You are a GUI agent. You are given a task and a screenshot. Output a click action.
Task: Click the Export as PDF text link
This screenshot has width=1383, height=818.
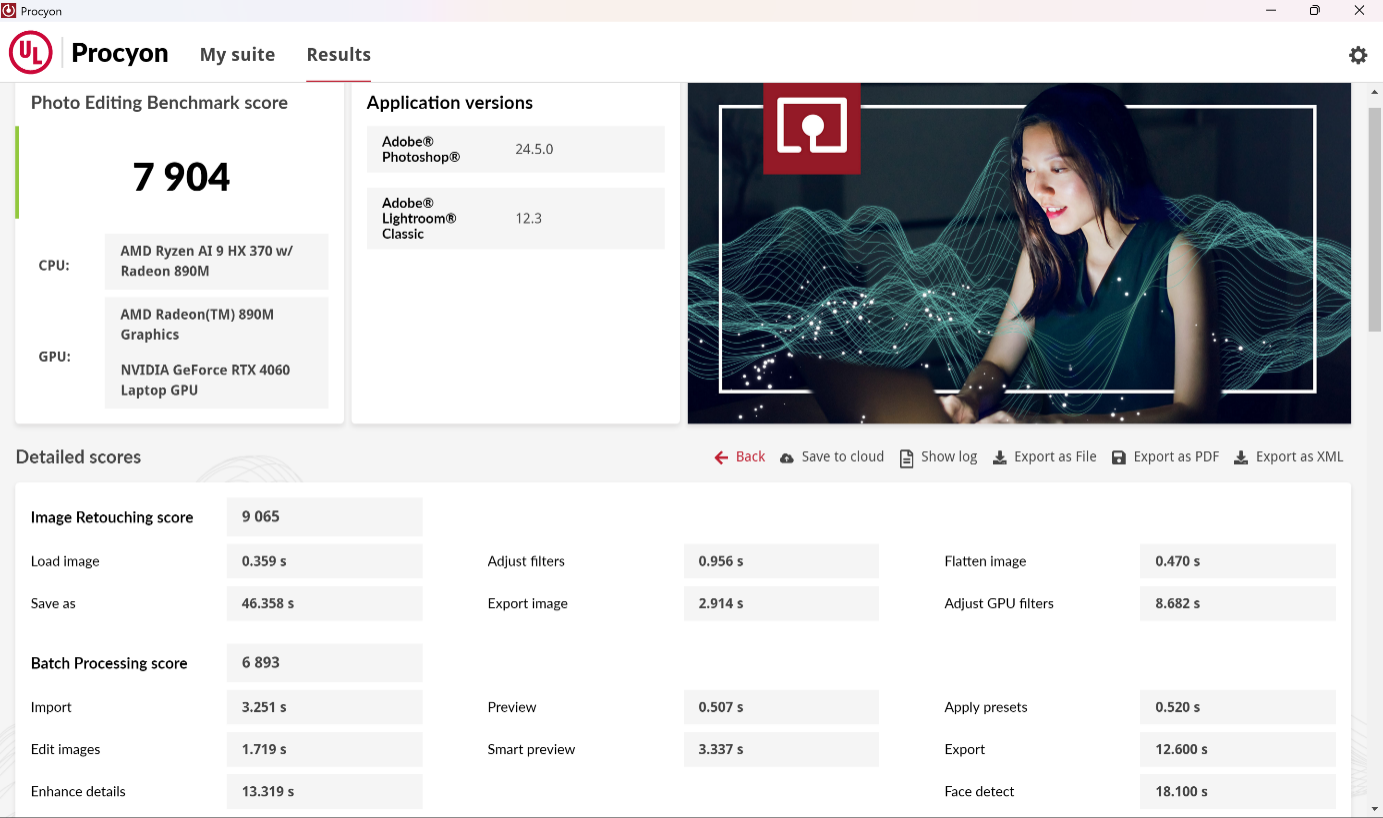coord(1176,457)
